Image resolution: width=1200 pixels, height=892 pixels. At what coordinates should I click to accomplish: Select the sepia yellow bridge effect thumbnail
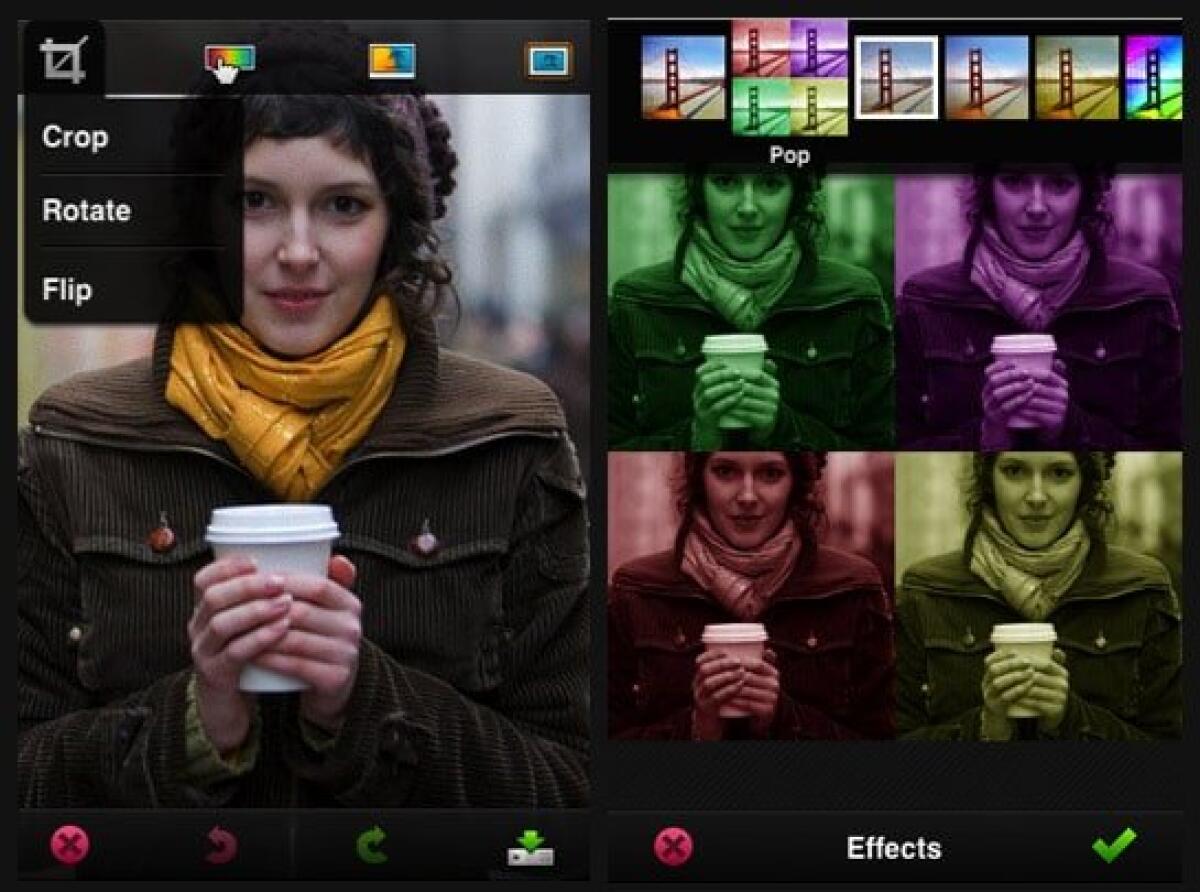[x=1077, y=77]
